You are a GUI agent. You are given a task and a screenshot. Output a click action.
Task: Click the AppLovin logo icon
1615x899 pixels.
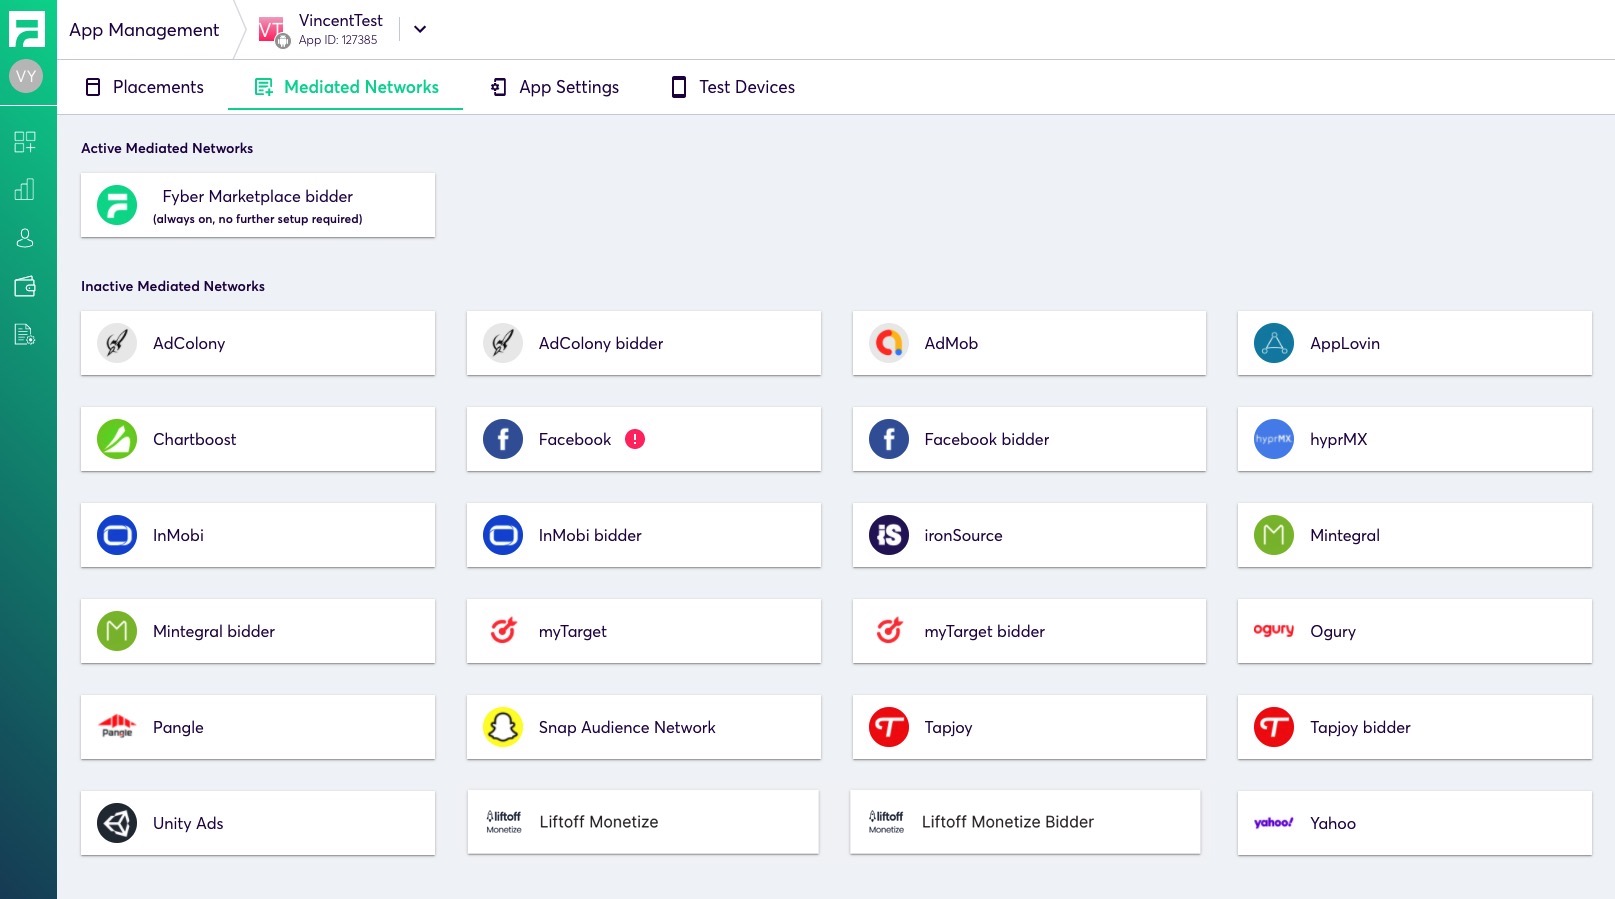[x=1274, y=343]
